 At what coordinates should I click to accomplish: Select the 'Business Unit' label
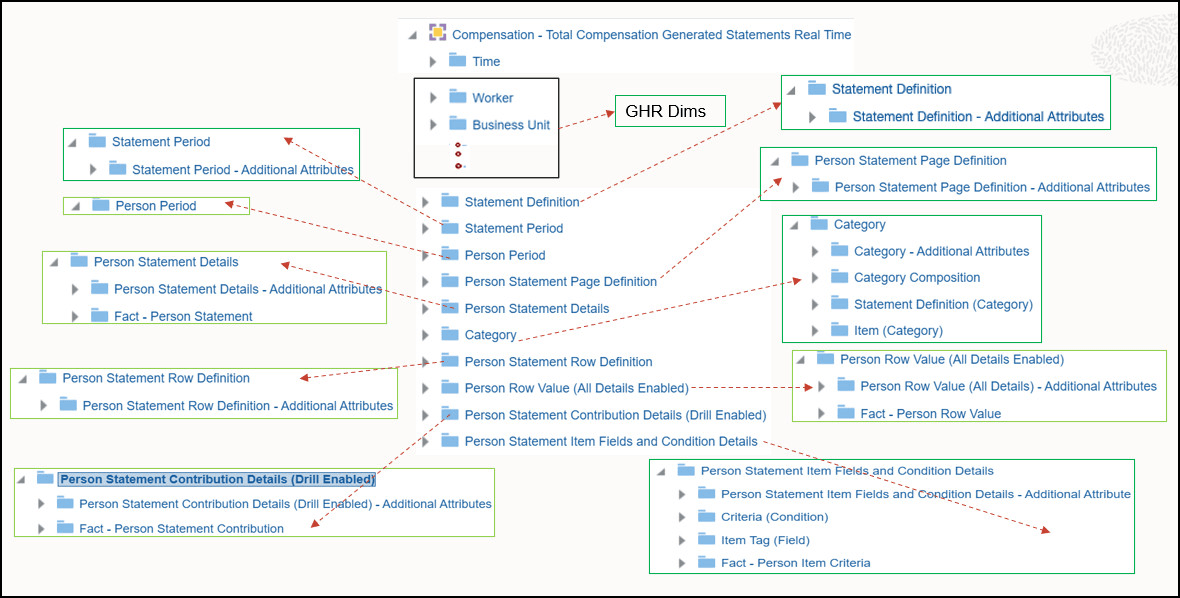511,125
